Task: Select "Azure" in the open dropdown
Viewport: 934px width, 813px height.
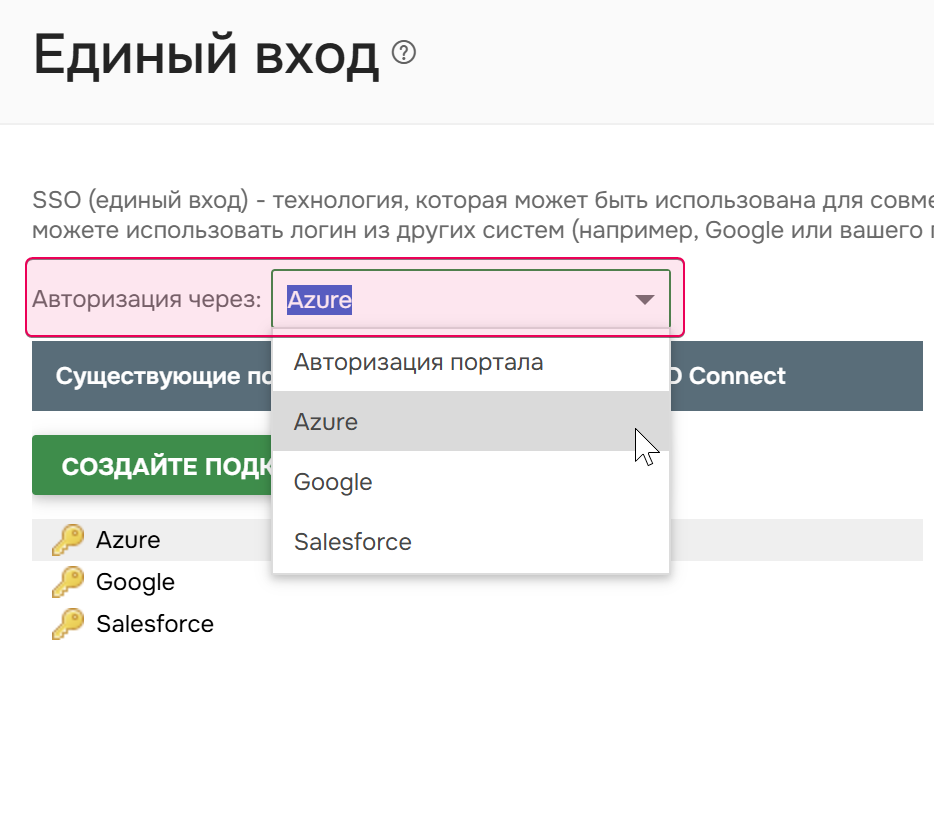Action: 326,421
